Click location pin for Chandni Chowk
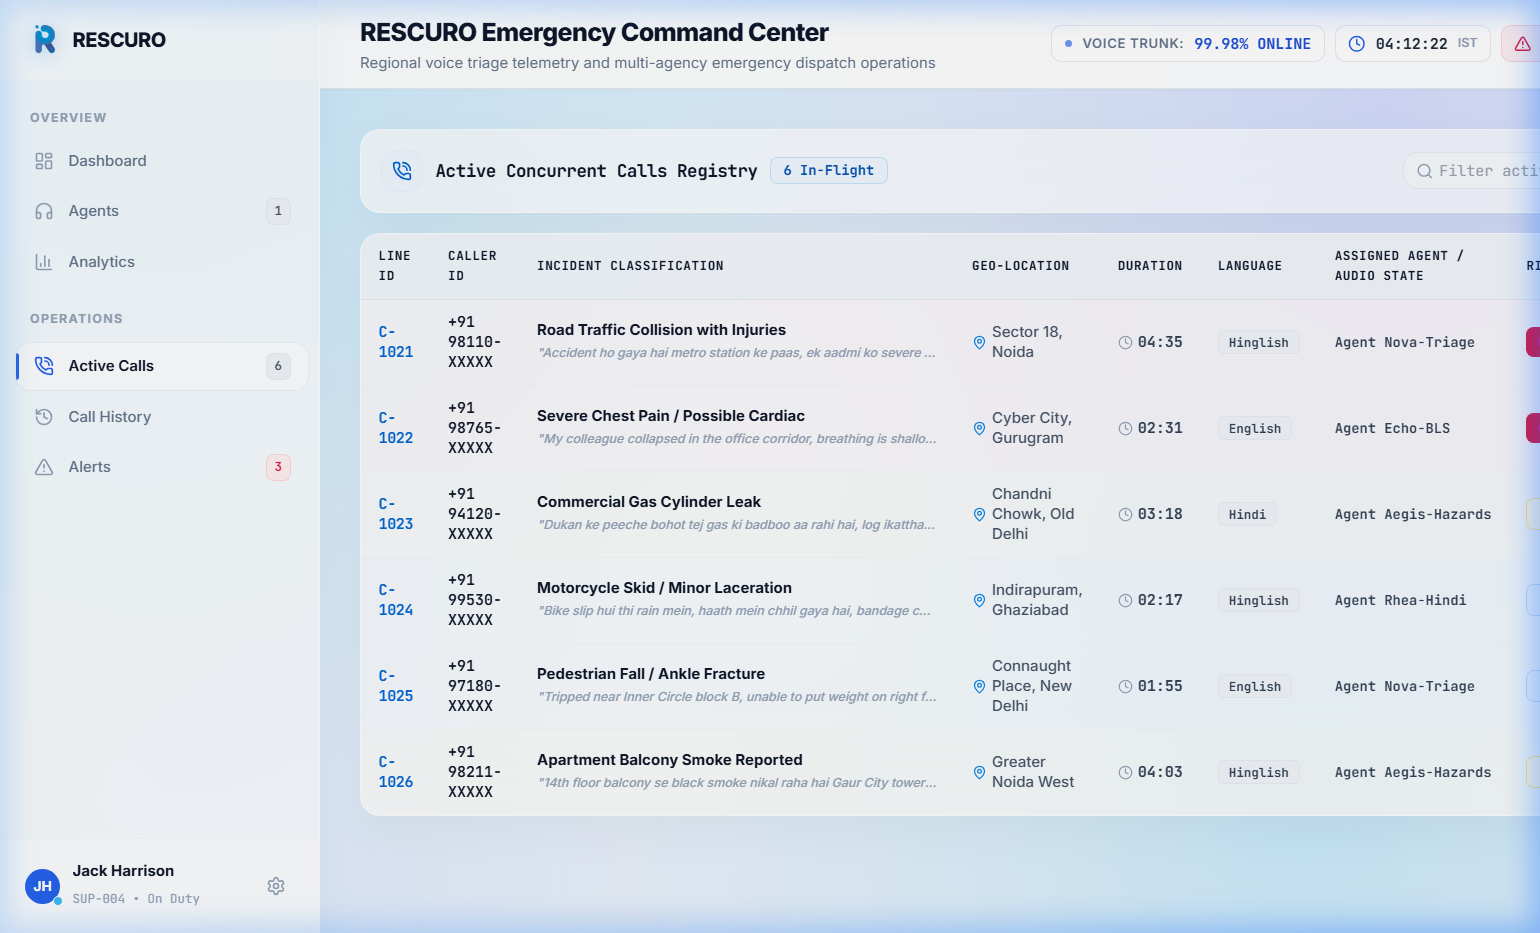 979,514
